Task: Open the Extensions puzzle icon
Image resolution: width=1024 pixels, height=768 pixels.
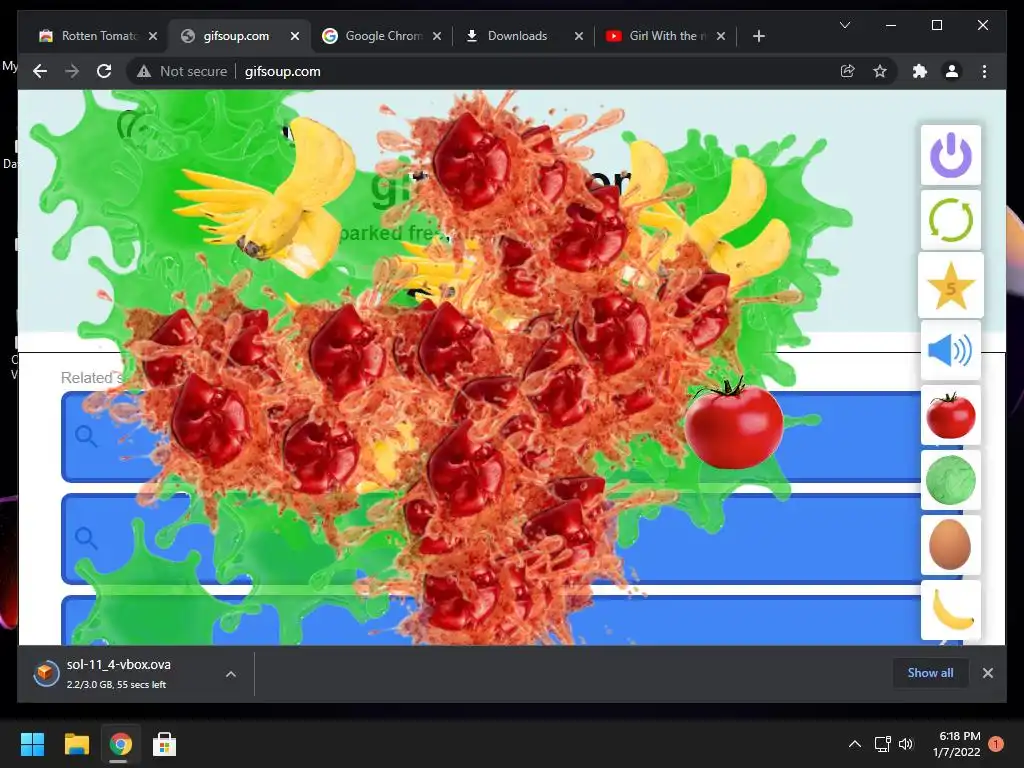Action: [920, 71]
